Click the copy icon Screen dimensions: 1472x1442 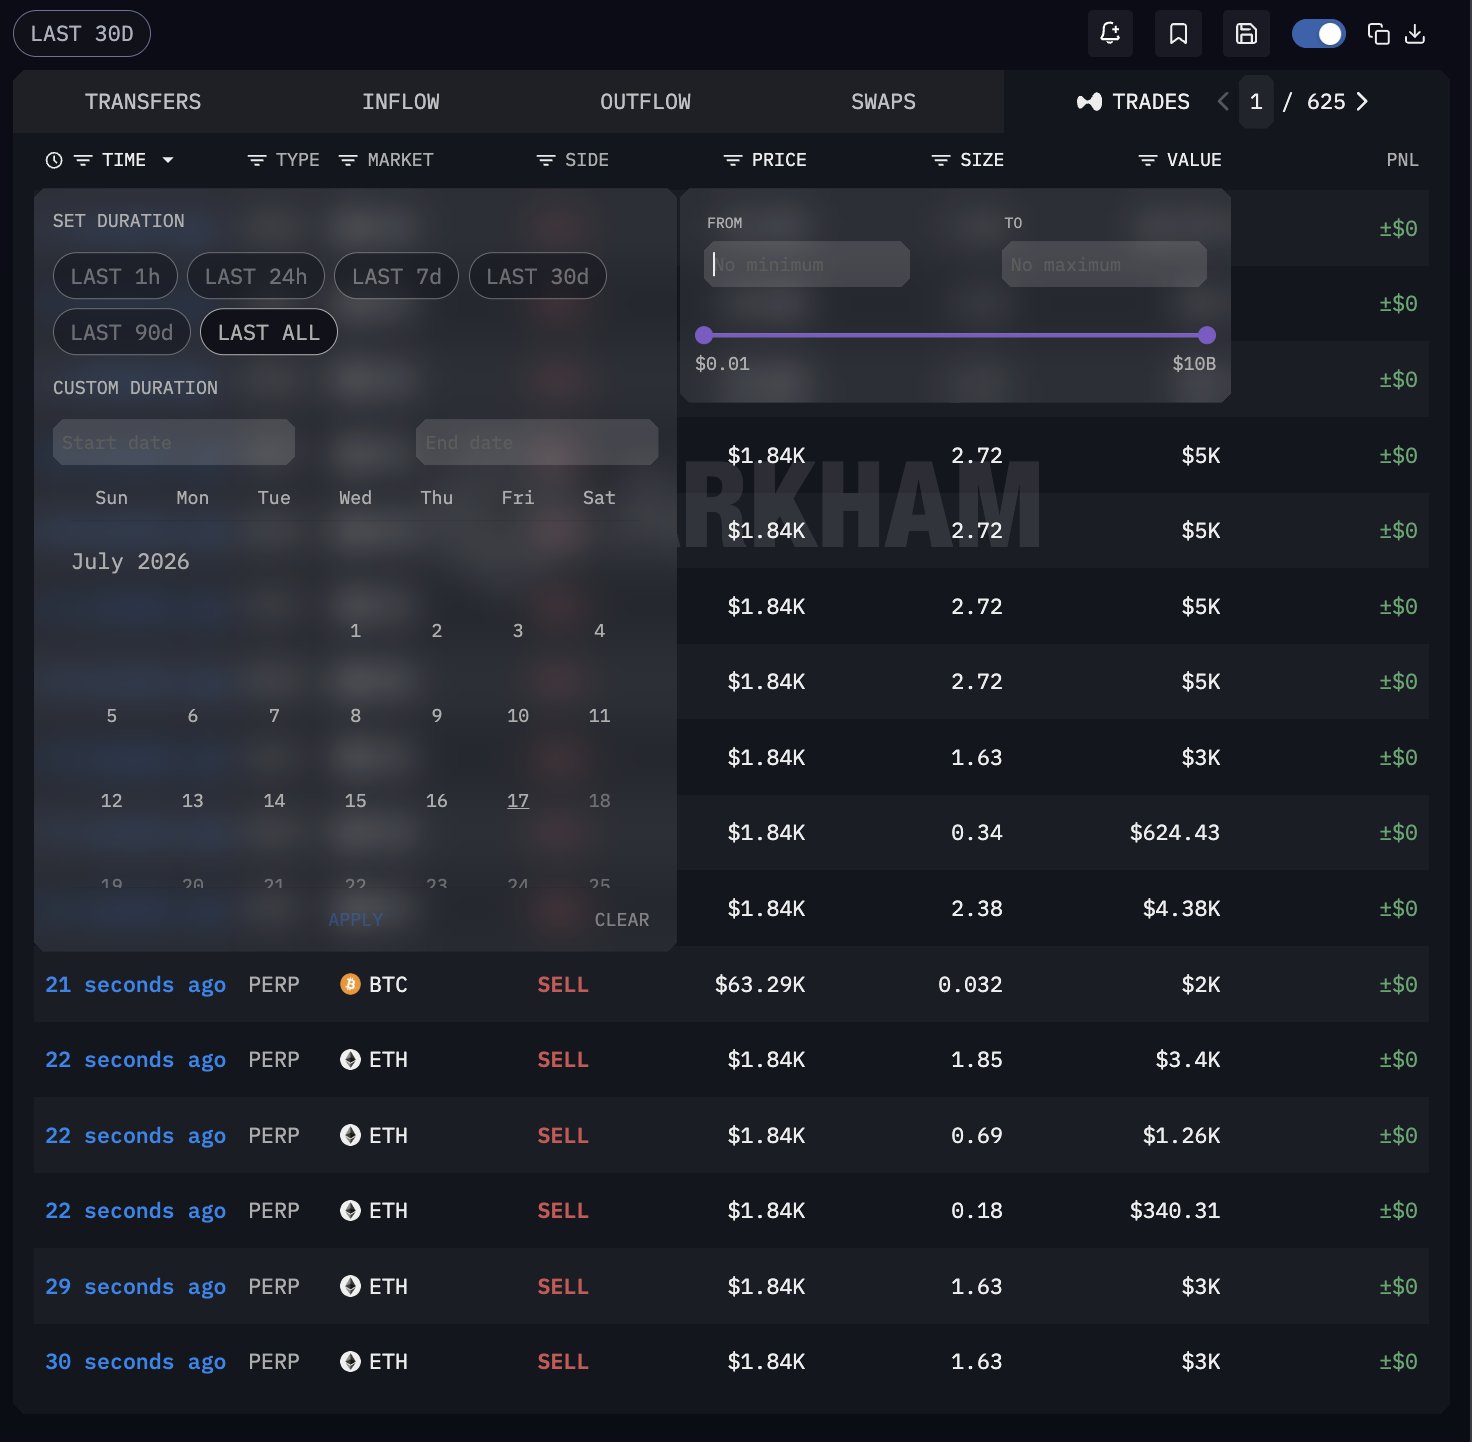tap(1378, 34)
